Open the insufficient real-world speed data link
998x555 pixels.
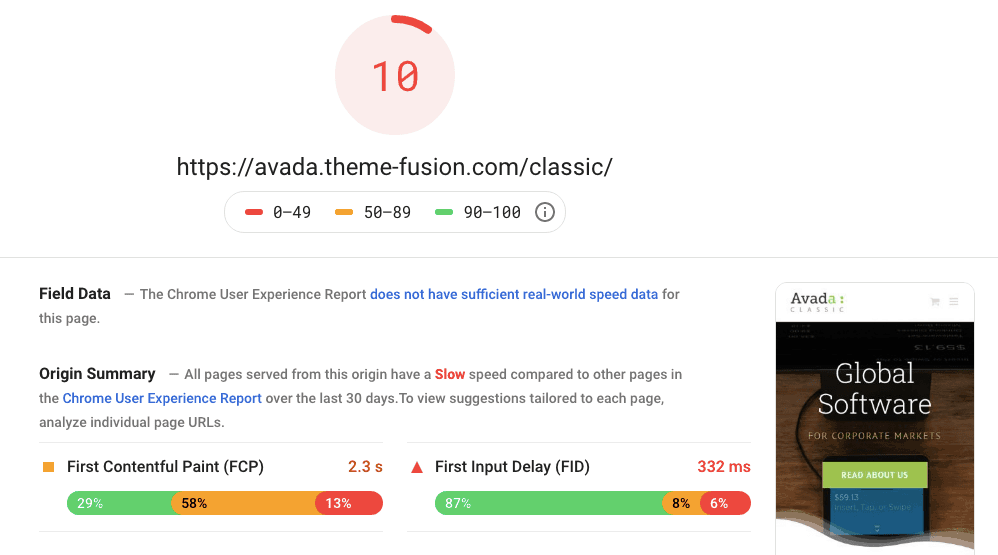click(x=514, y=294)
